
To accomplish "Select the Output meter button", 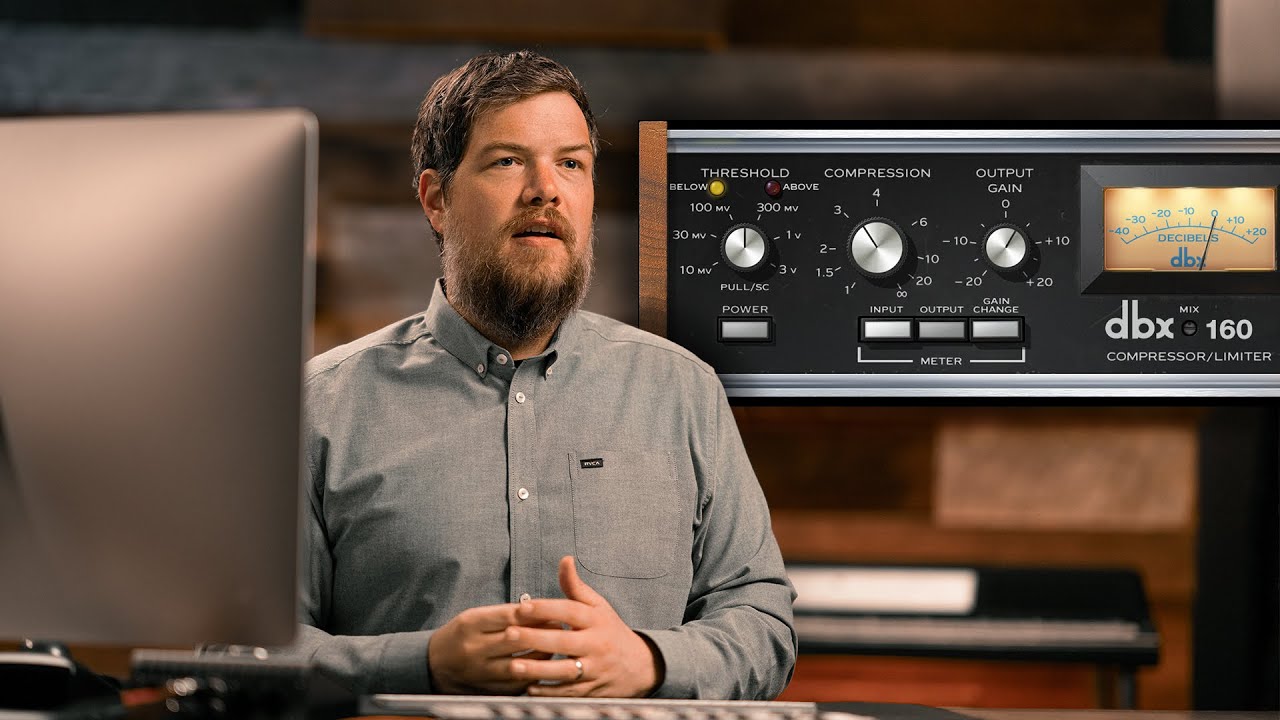I will (942, 329).
